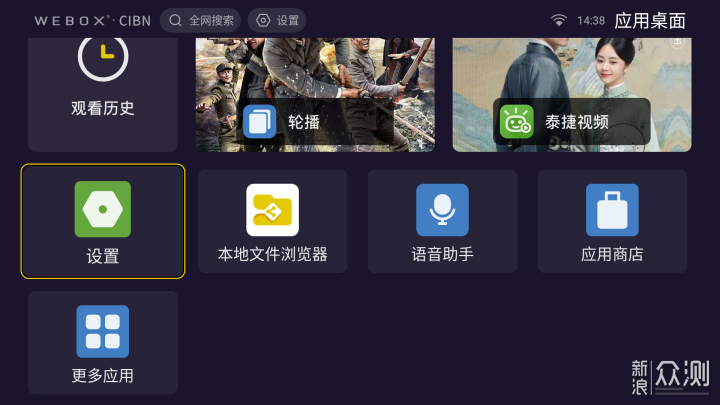
Task: Select the 语音助手 tile label
Action: click(442, 254)
